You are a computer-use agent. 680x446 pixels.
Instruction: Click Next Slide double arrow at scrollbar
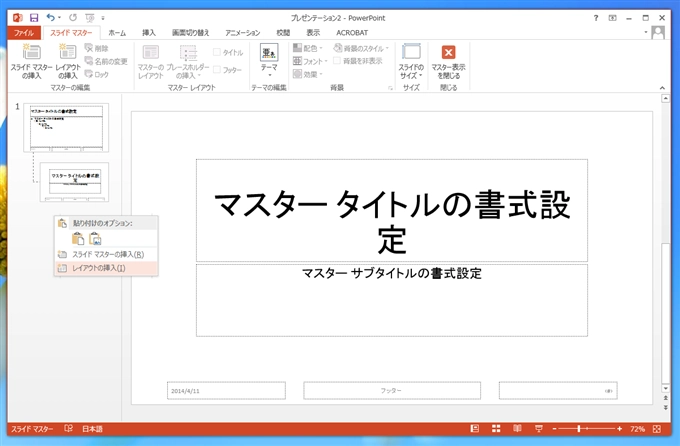point(665,408)
